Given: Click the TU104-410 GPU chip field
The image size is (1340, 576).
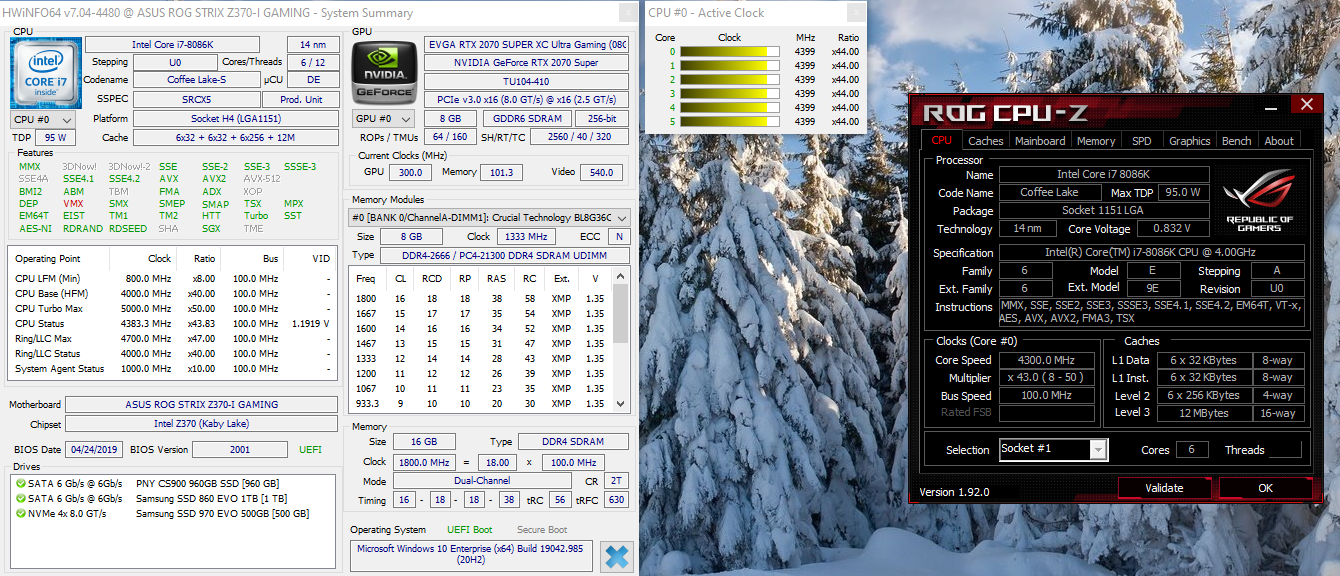Looking at the screenshot, I should (x=527, y=80).
